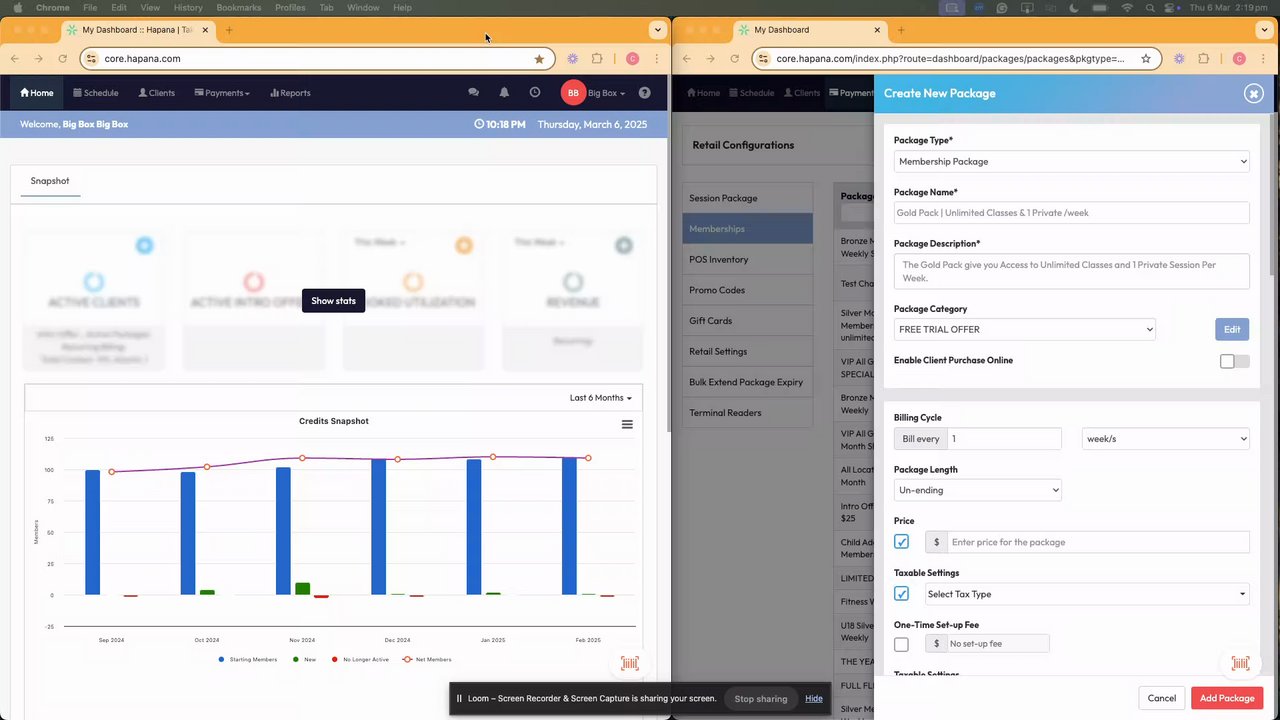
Task: Click Add Package button
Action: point(1227,698)
